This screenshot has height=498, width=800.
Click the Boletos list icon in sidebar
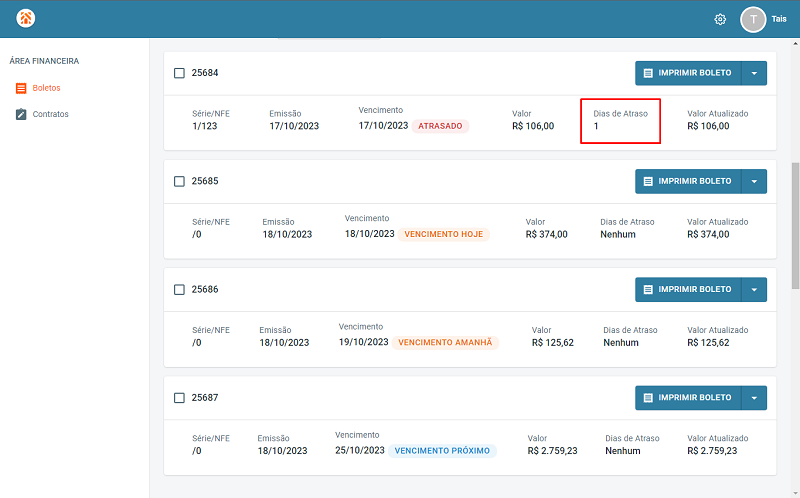coord(21,88)
